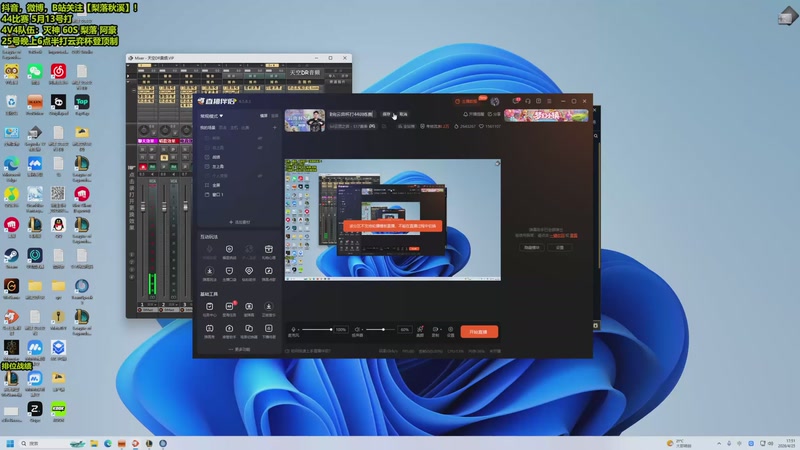Switch to the 横屏 landscape tab
800x450 pixels.
pos(264,116)
